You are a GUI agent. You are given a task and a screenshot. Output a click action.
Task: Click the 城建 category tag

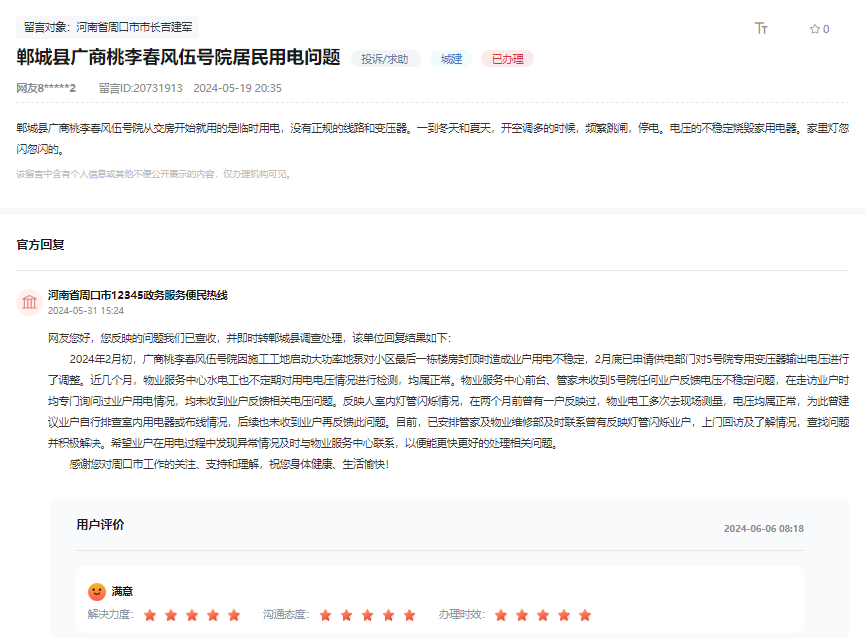(451, 59)
